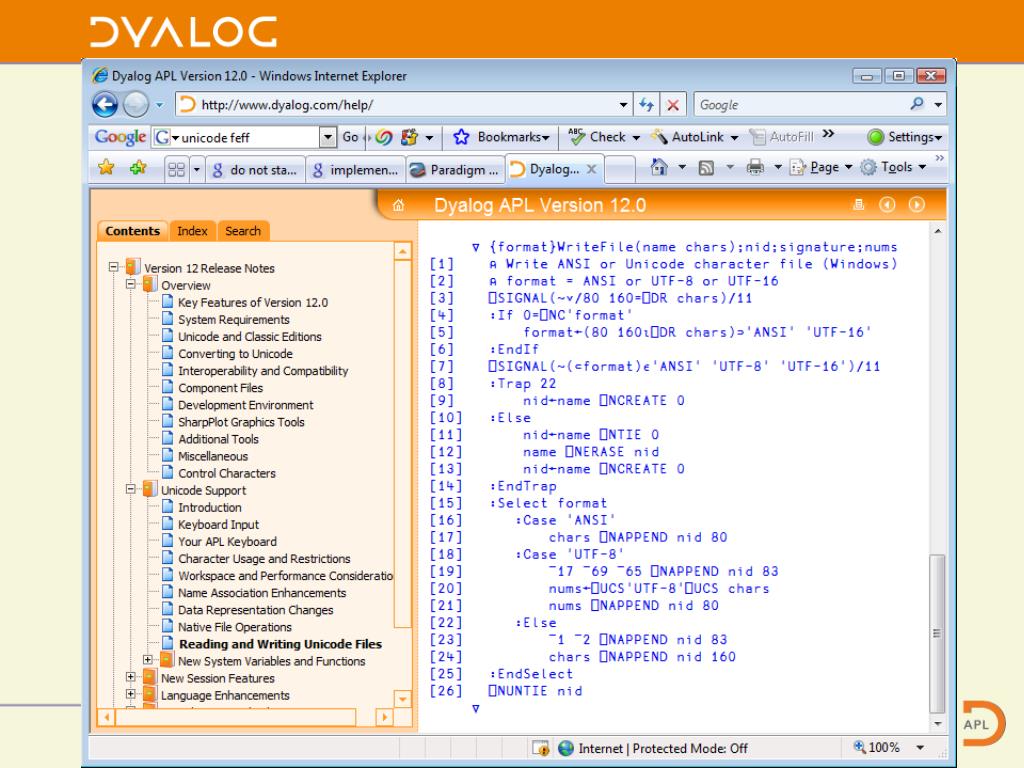The width and height of the screenshot is (1024, 768).
Task: Expand New System Variables and Functions node
Action: [x=148, y=660]
